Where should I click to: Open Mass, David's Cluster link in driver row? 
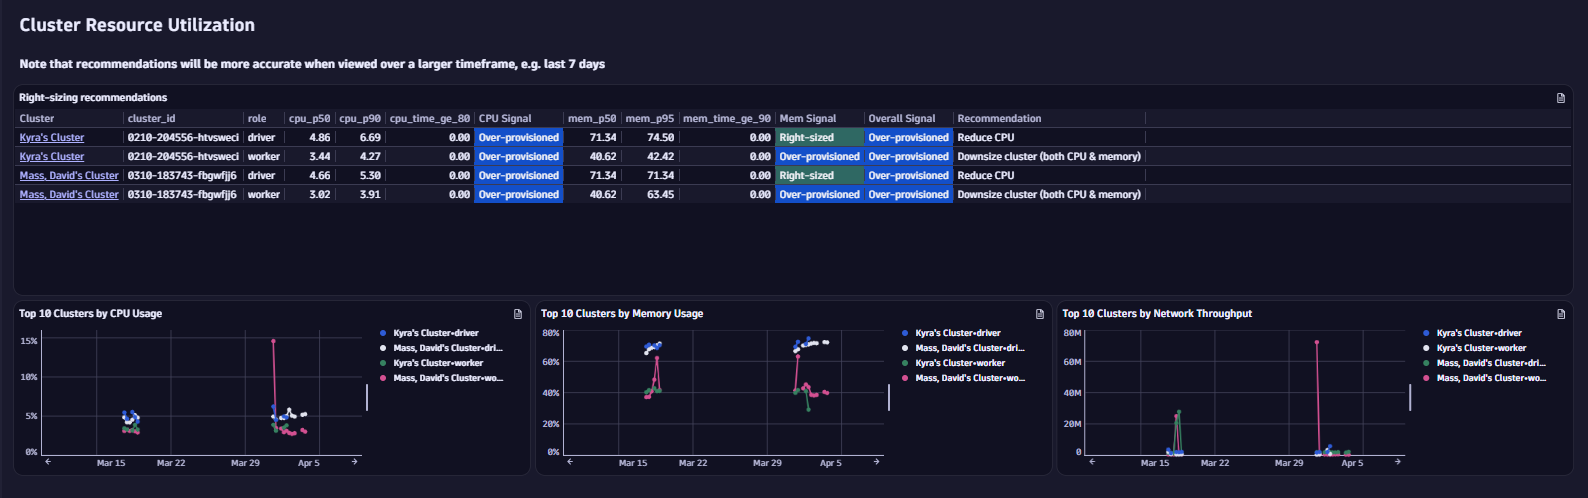pos(69,176)
